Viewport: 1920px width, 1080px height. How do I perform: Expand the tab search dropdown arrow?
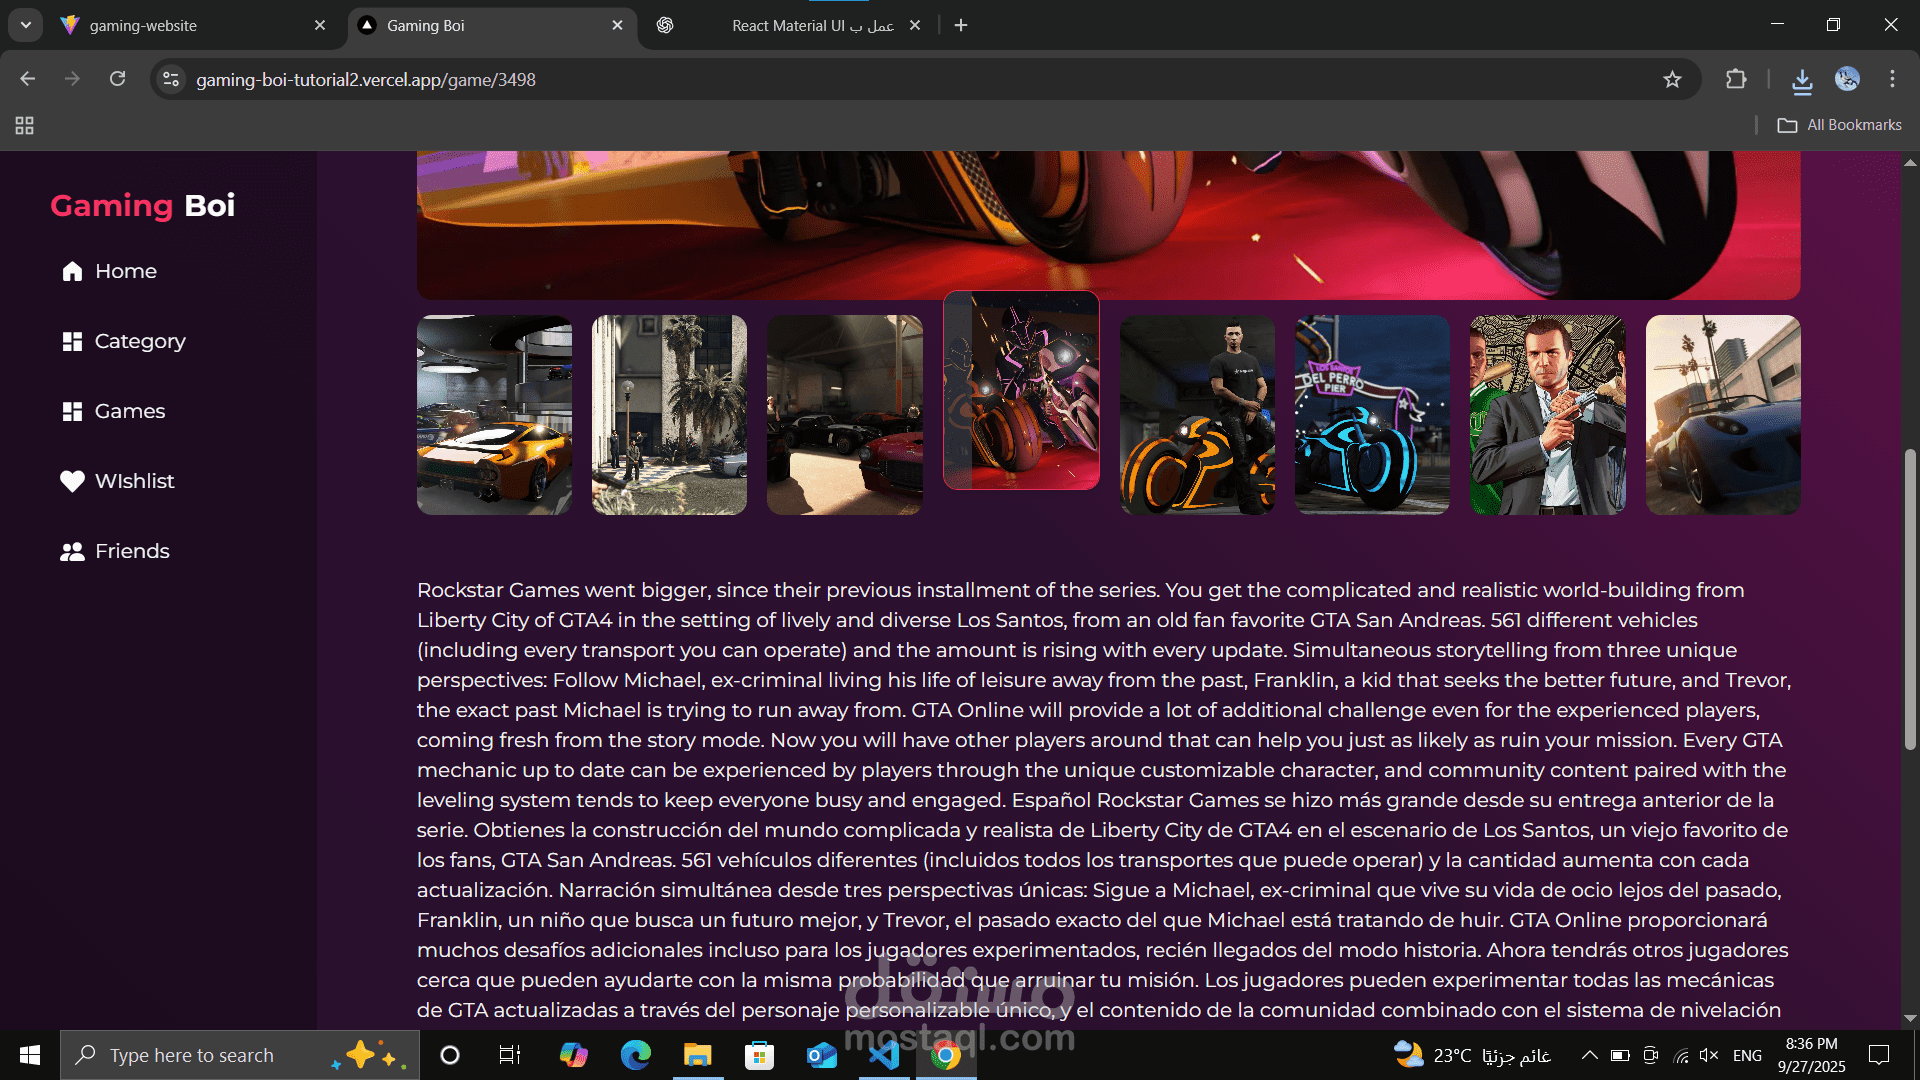point(25,25)
